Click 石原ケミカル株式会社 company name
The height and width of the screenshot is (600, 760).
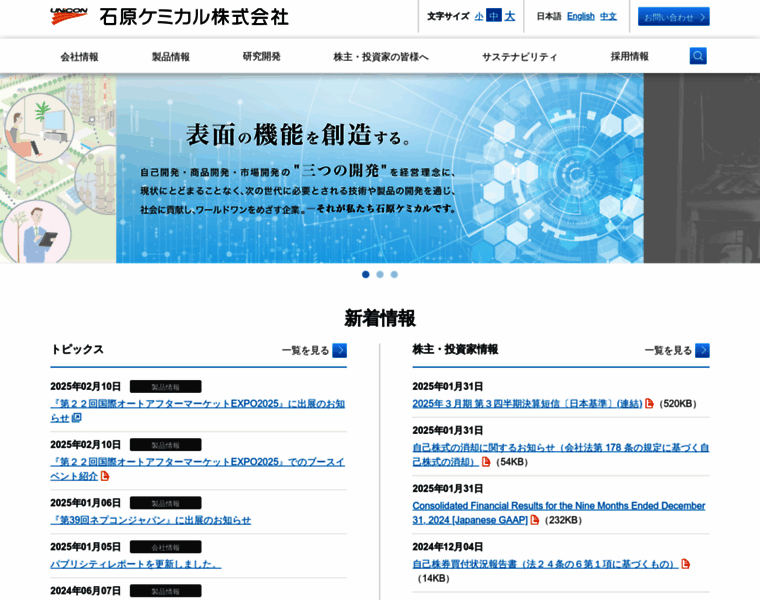(194, 17)
